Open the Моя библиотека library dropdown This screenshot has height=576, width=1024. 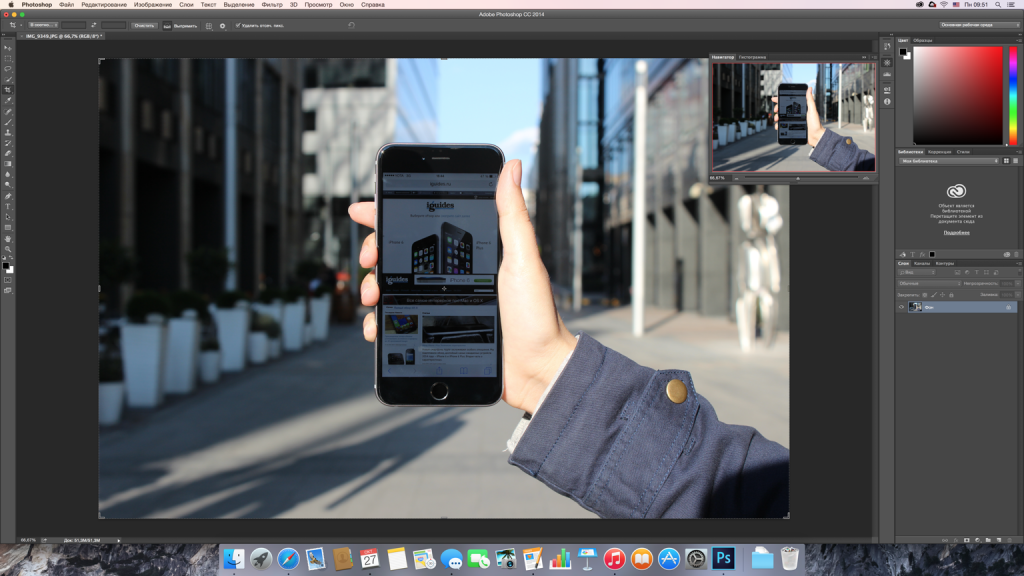949,161
